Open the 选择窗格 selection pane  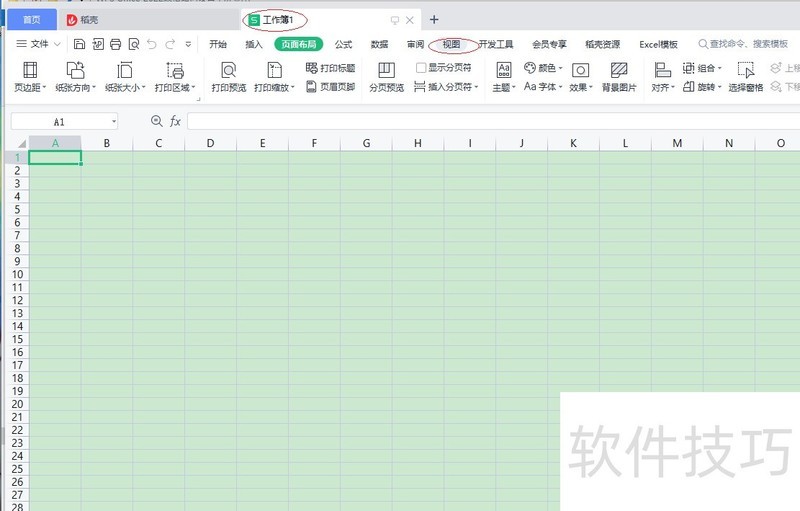pyautogui.click(x=745, y=76)
